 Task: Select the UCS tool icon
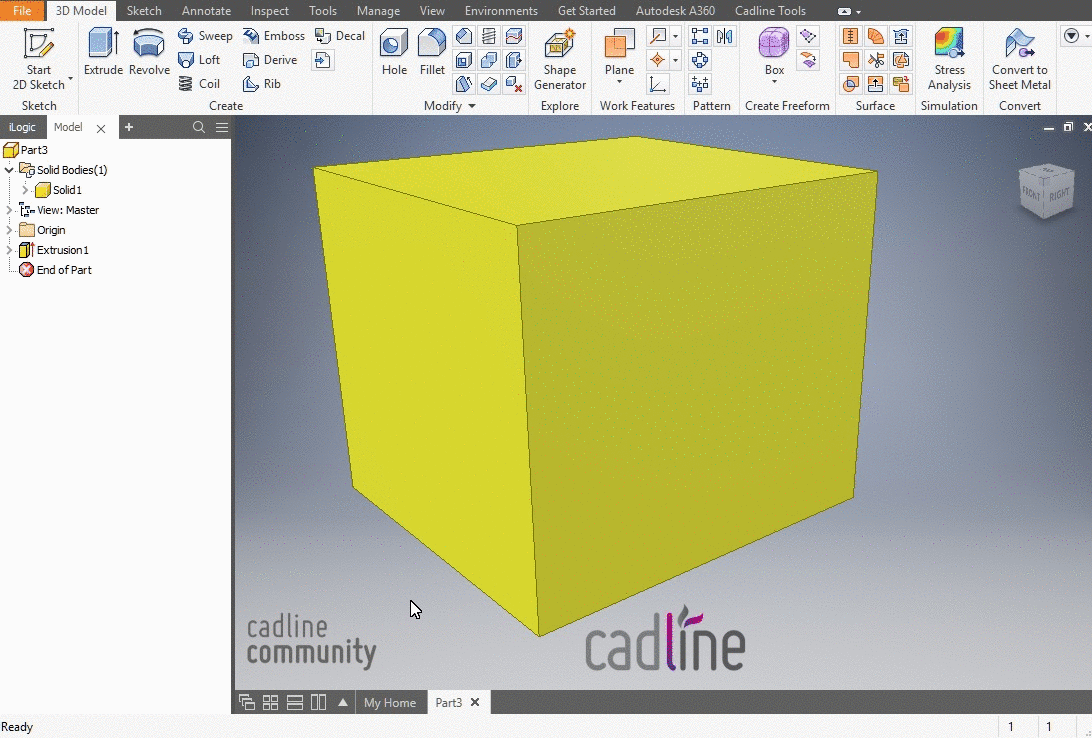pyautogui.click(x=657, y=84)
